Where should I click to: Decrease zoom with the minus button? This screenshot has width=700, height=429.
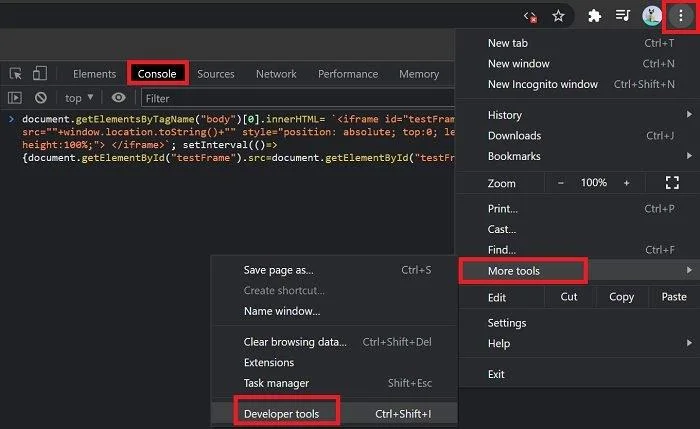561,183
